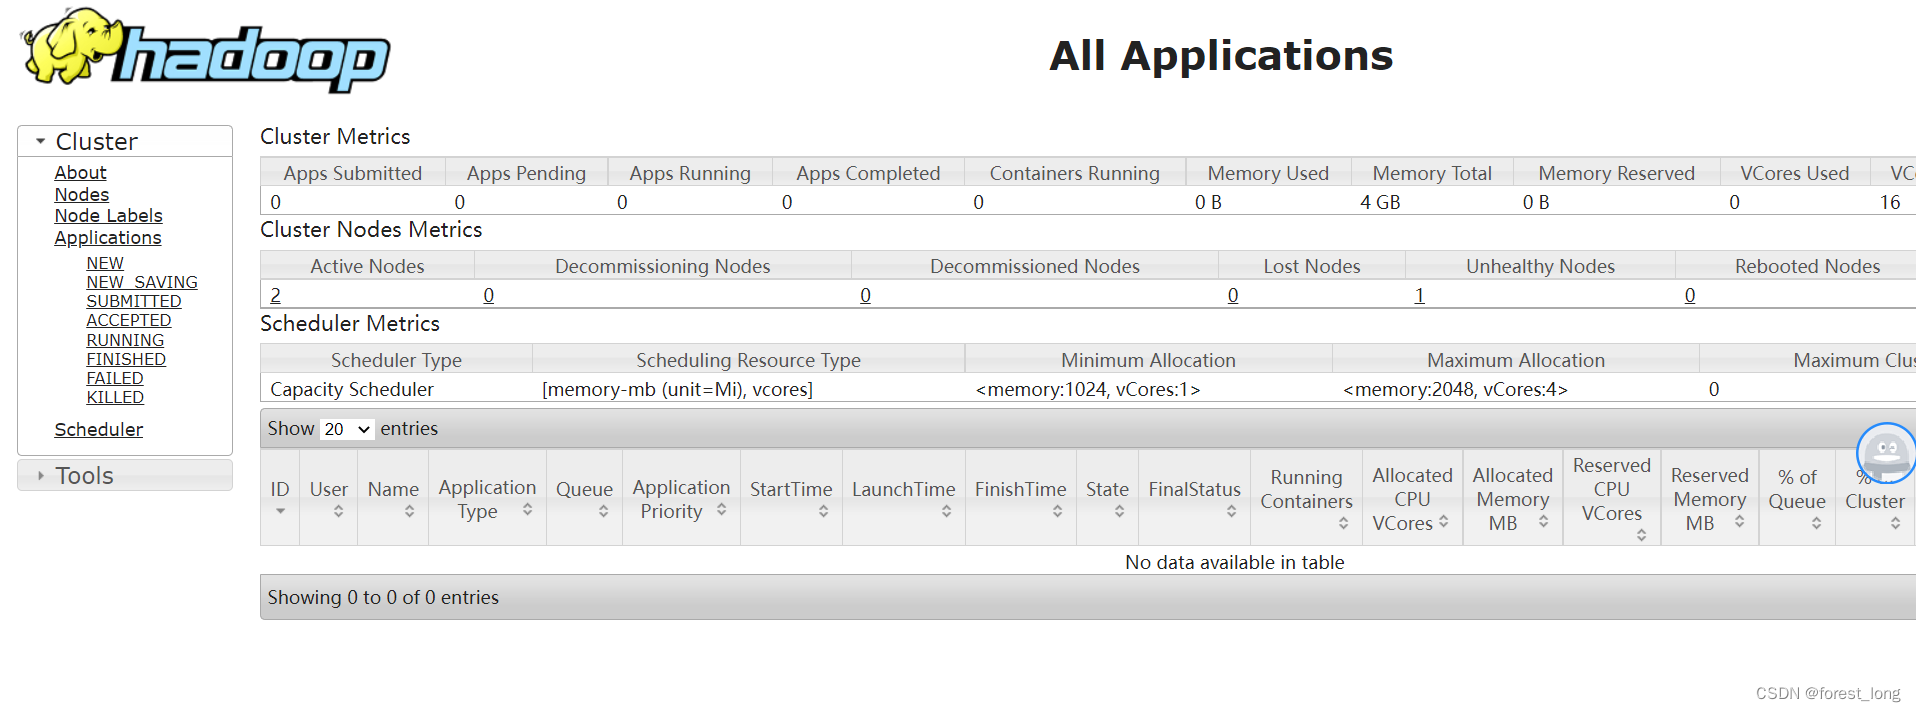Open the Scheduler page link

99,429
